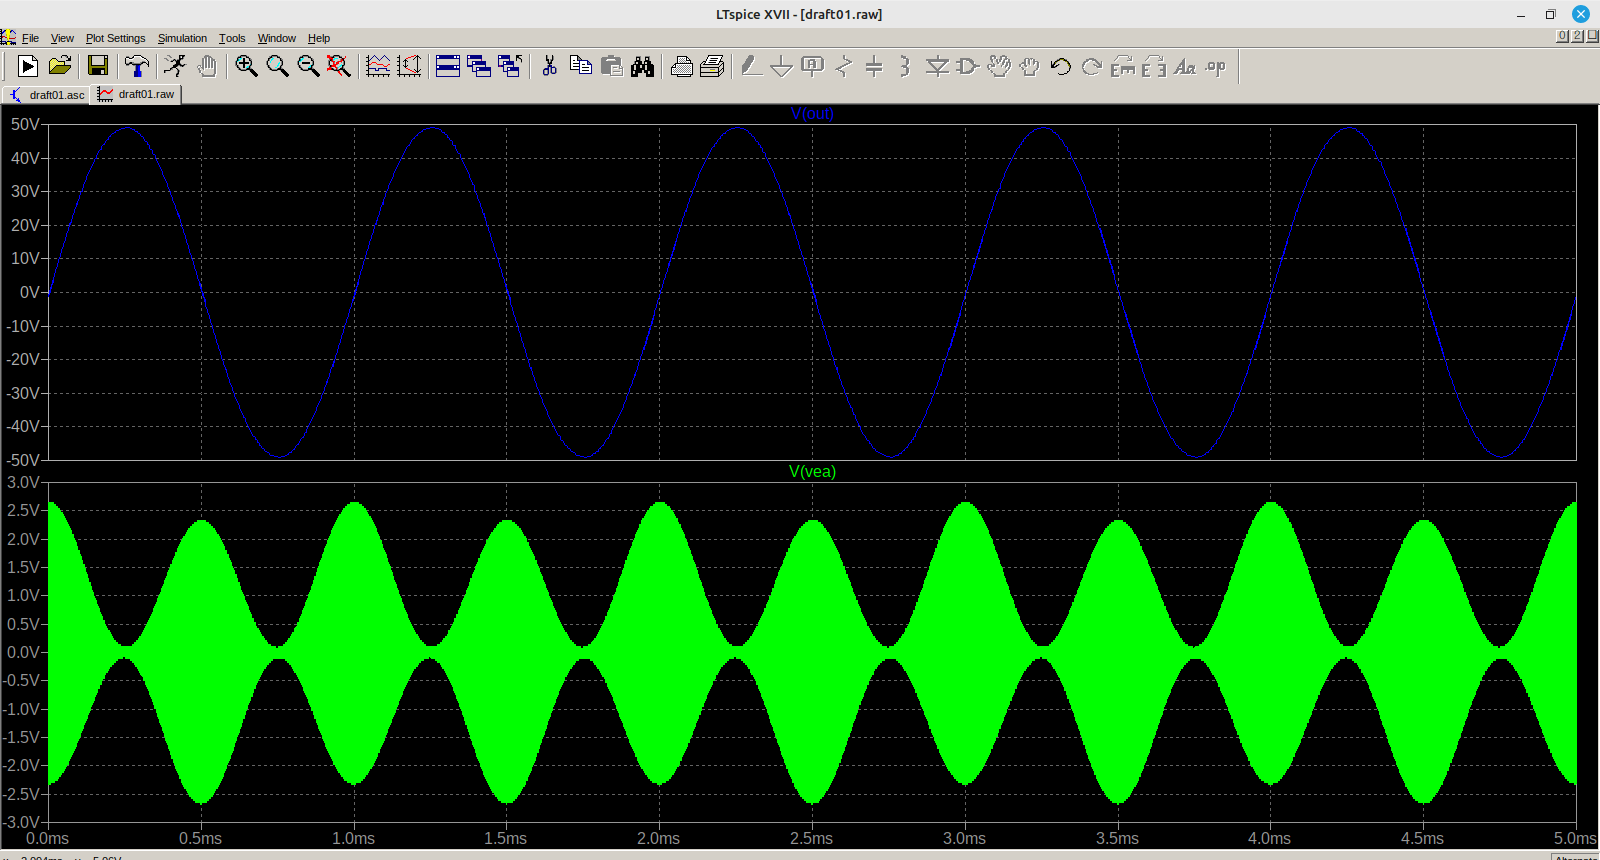Screen dimensions: 1600x860
Task: Zoom out with the minus magnifier
Action: 308,66
